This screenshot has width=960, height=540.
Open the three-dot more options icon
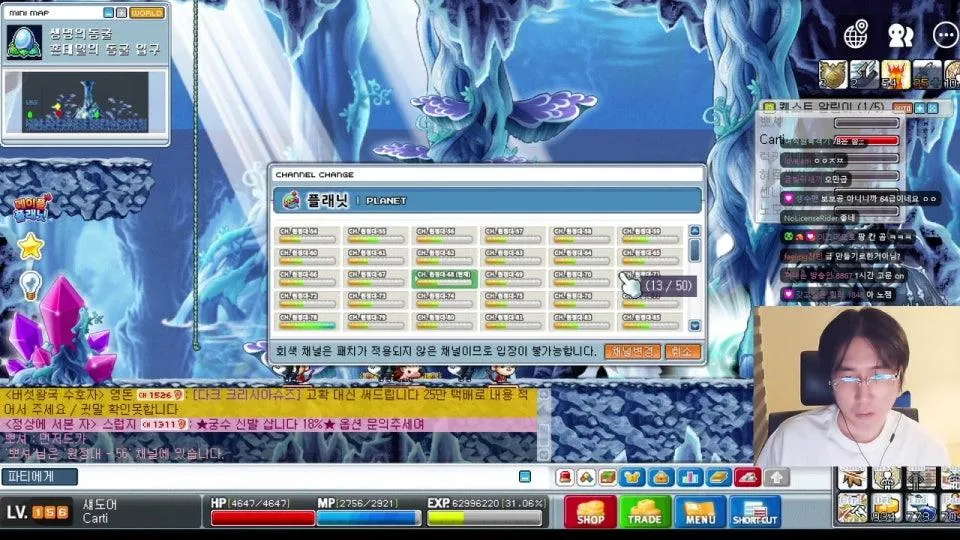tap(946, 35)
